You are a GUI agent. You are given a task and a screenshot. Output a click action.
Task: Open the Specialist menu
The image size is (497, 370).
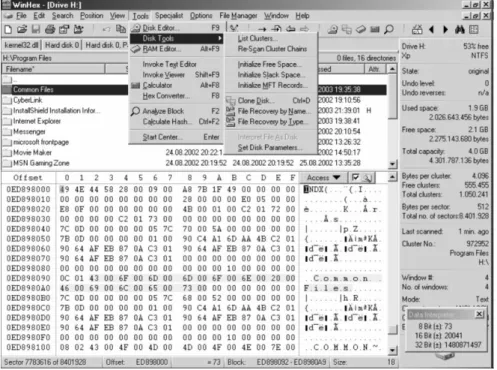click(169, 16)
